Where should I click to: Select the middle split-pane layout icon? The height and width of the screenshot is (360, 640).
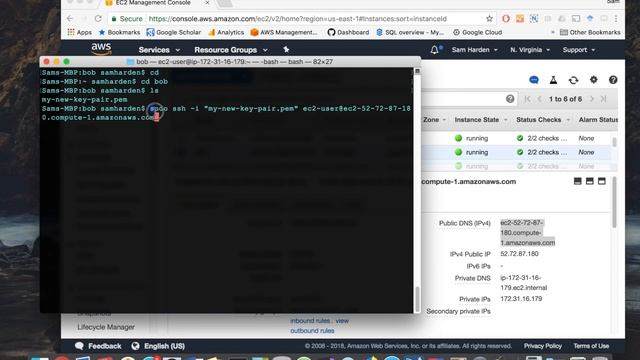pyautogui.click(x=589, y=181)
